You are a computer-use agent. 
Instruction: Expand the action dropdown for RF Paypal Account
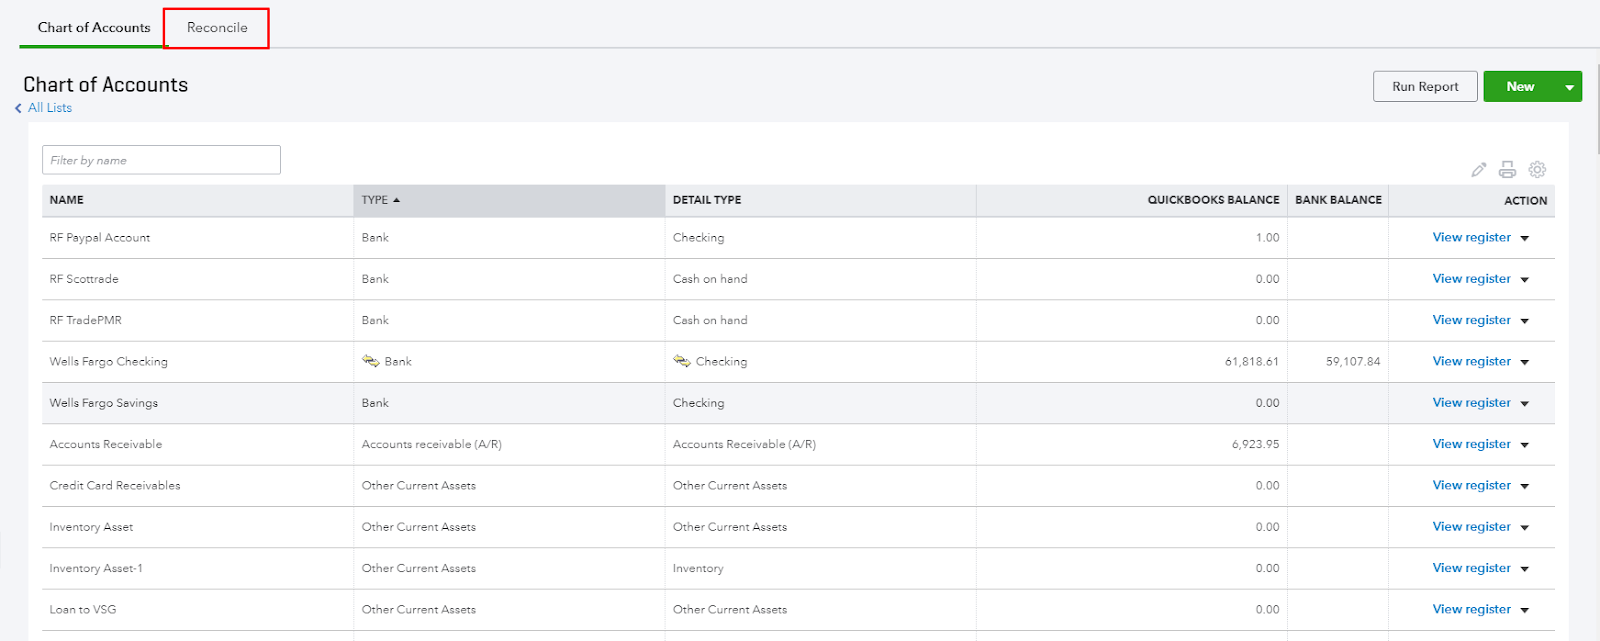coord(1525,238)
